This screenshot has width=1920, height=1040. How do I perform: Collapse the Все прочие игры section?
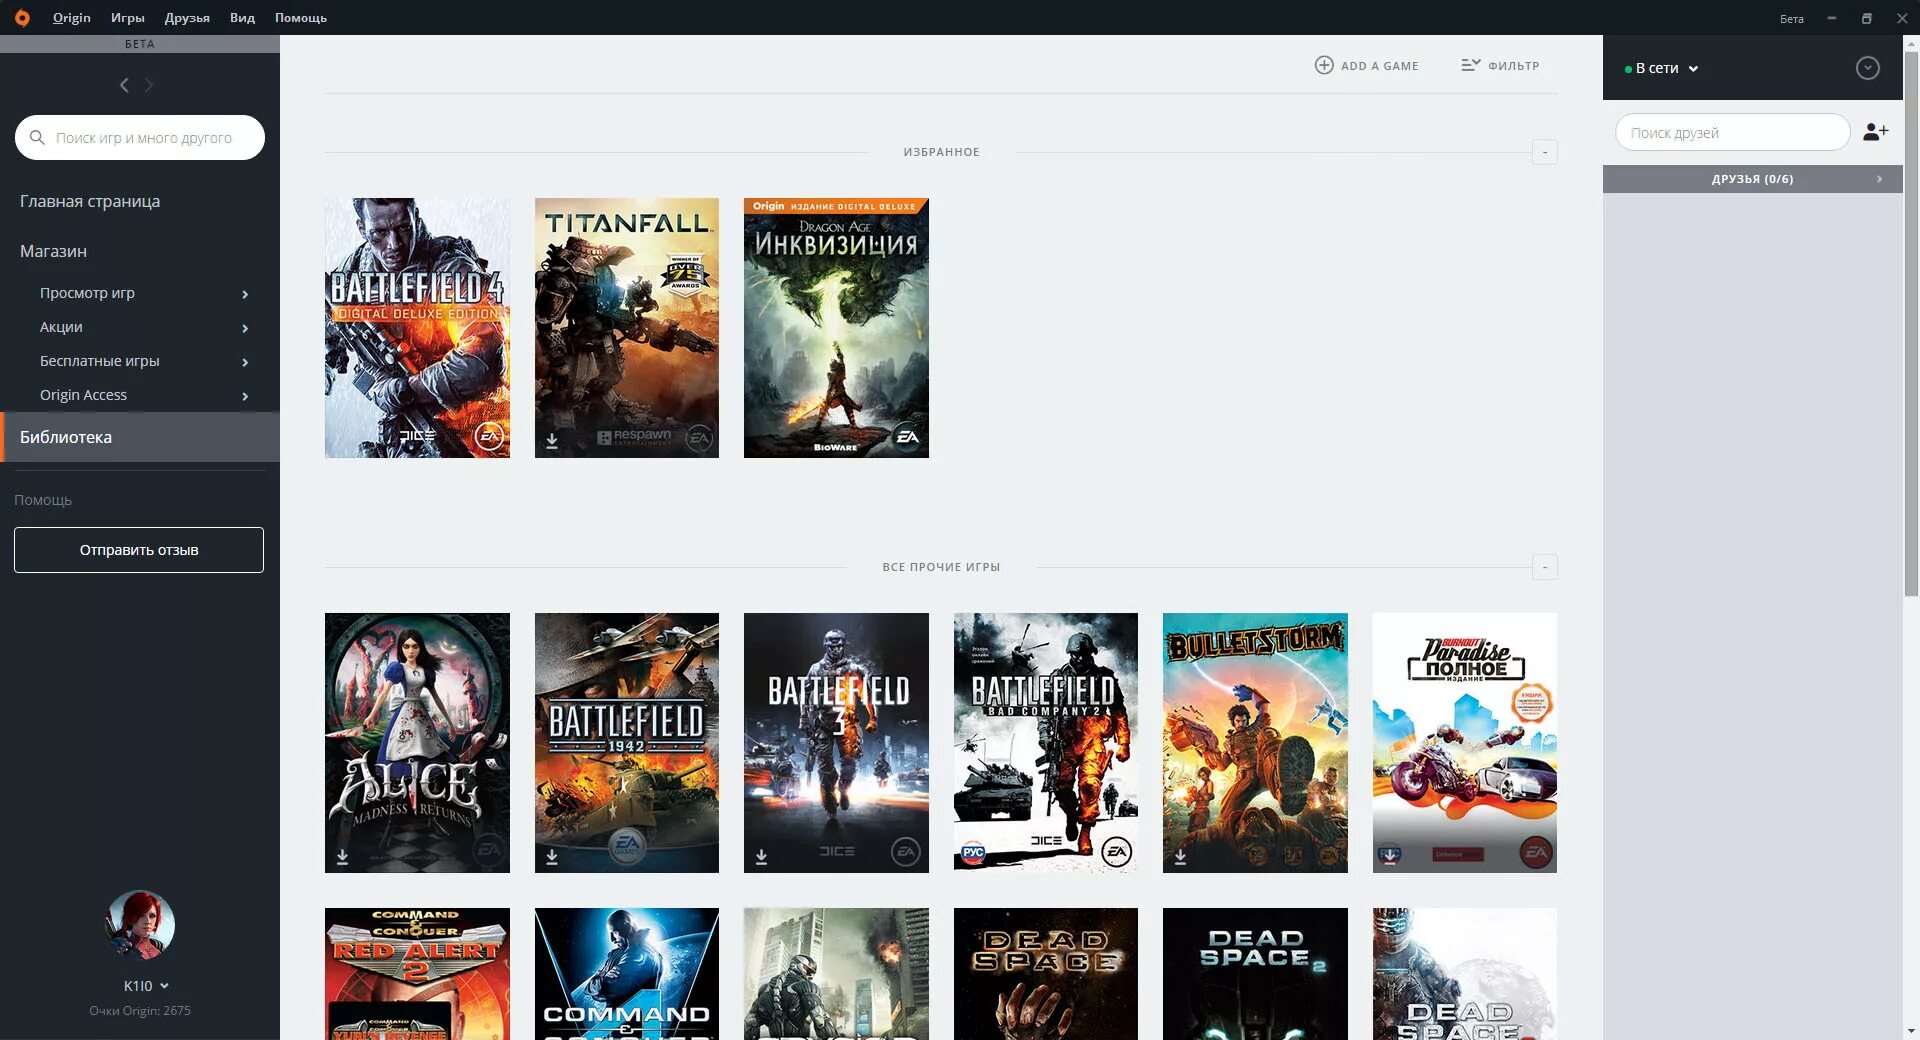click(x=1545, y=567)
